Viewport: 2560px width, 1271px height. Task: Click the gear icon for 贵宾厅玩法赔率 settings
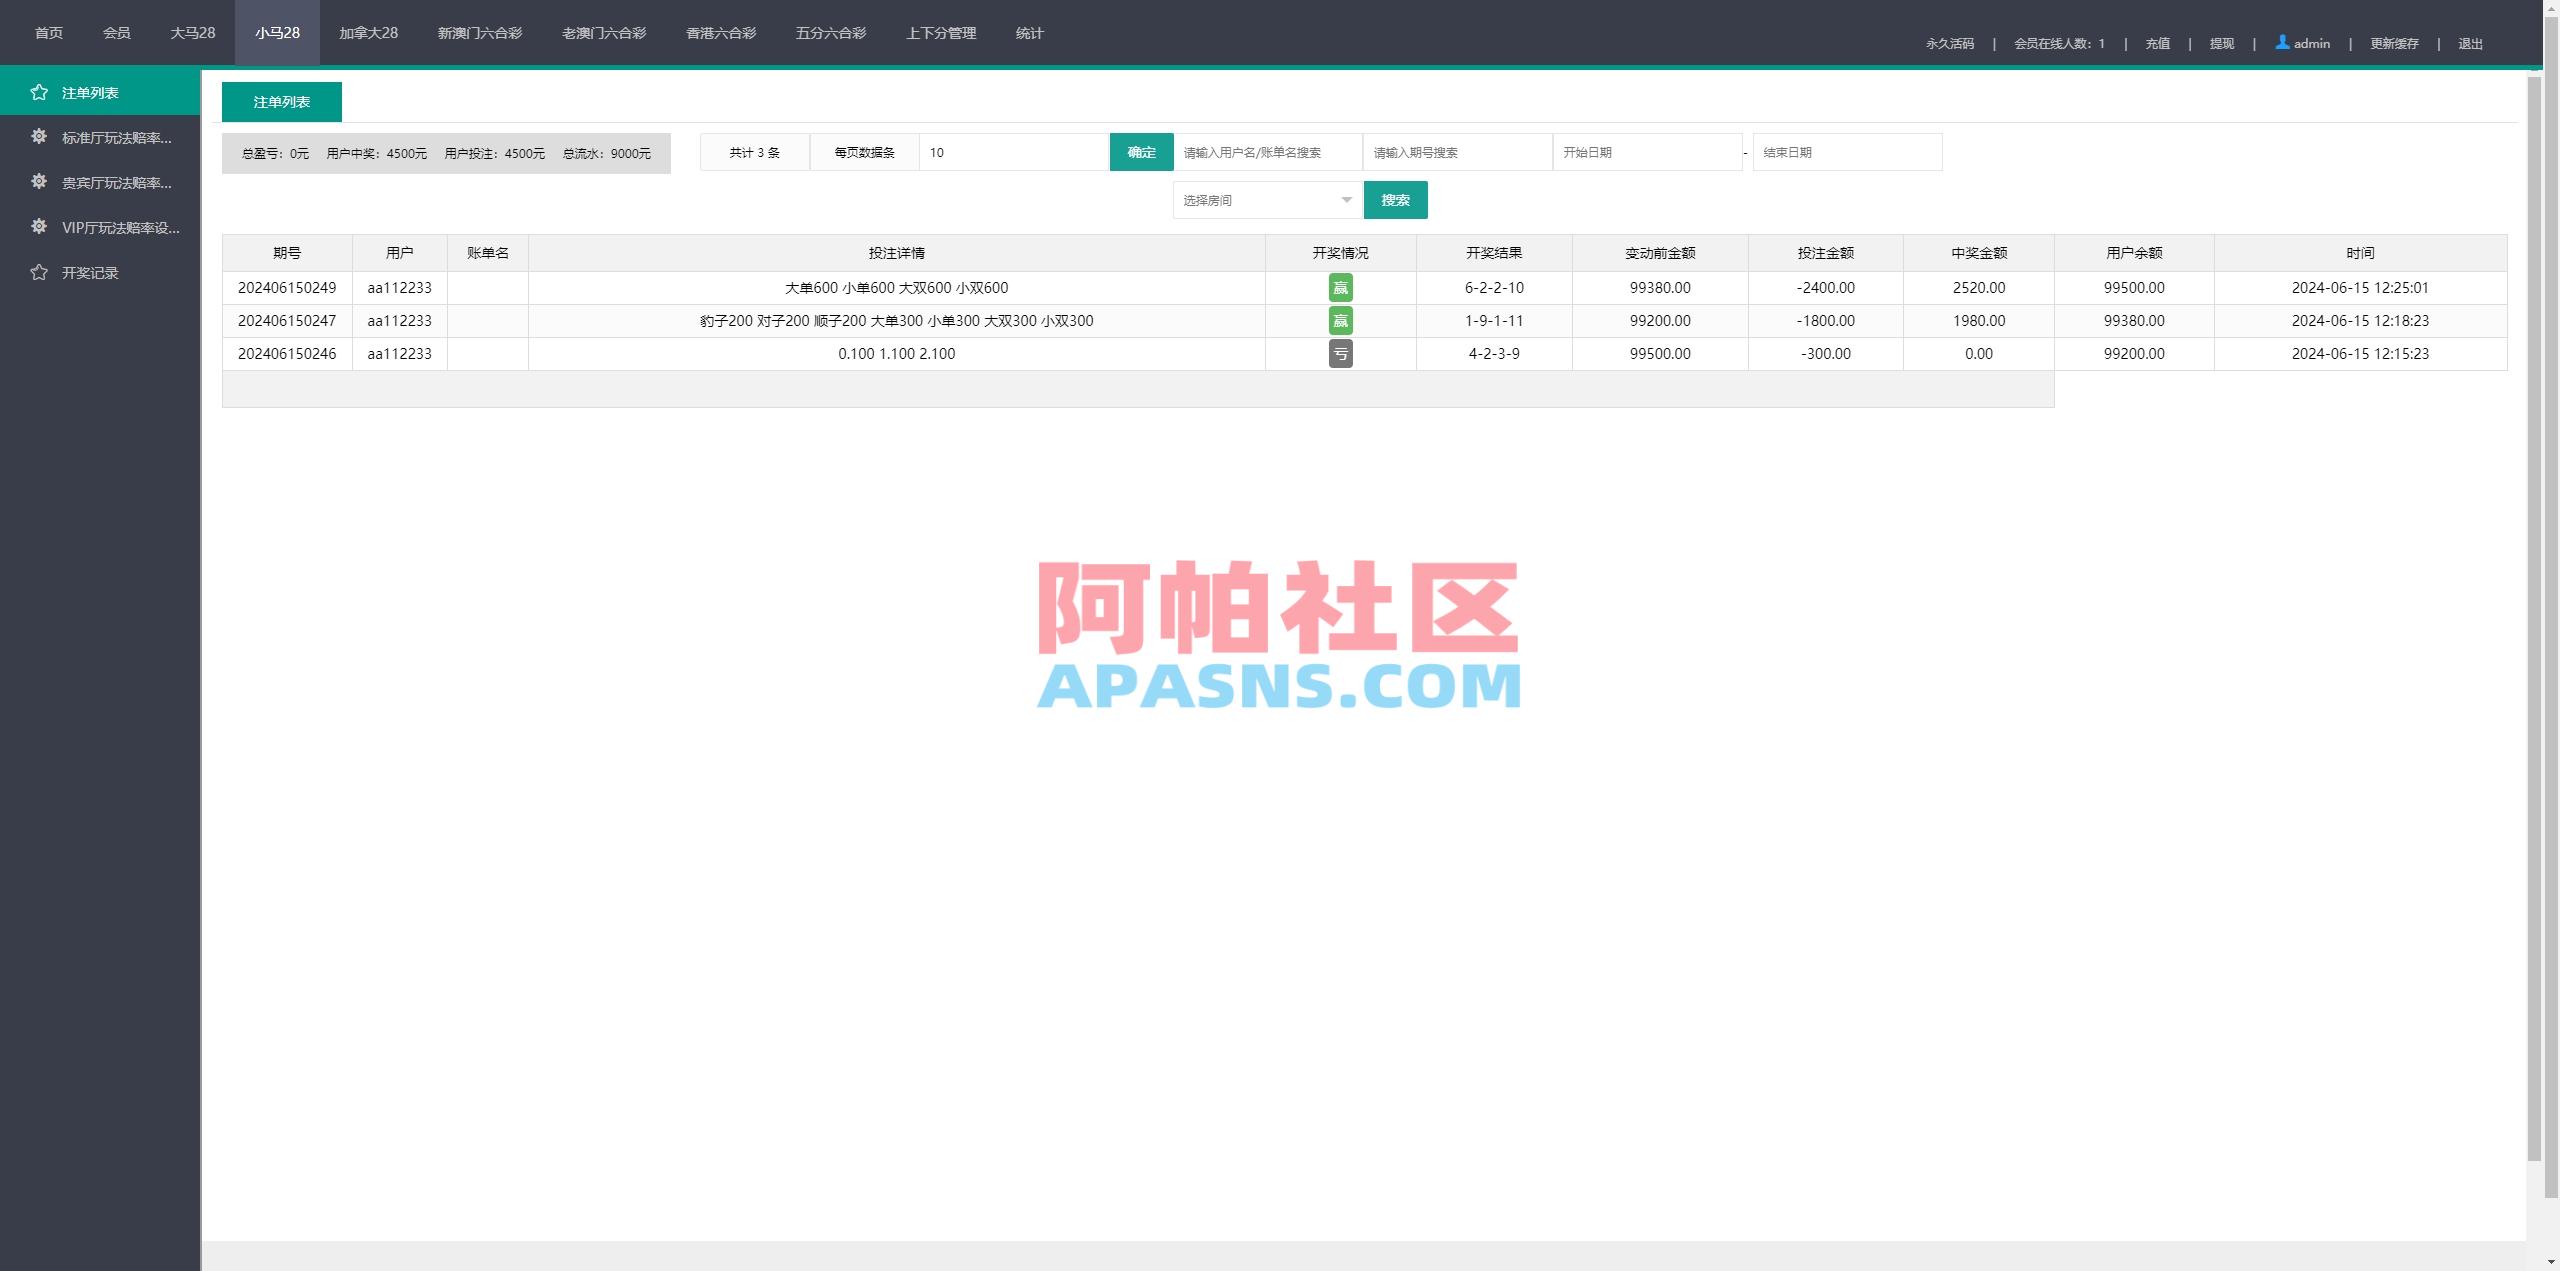(x=37, y=183)
